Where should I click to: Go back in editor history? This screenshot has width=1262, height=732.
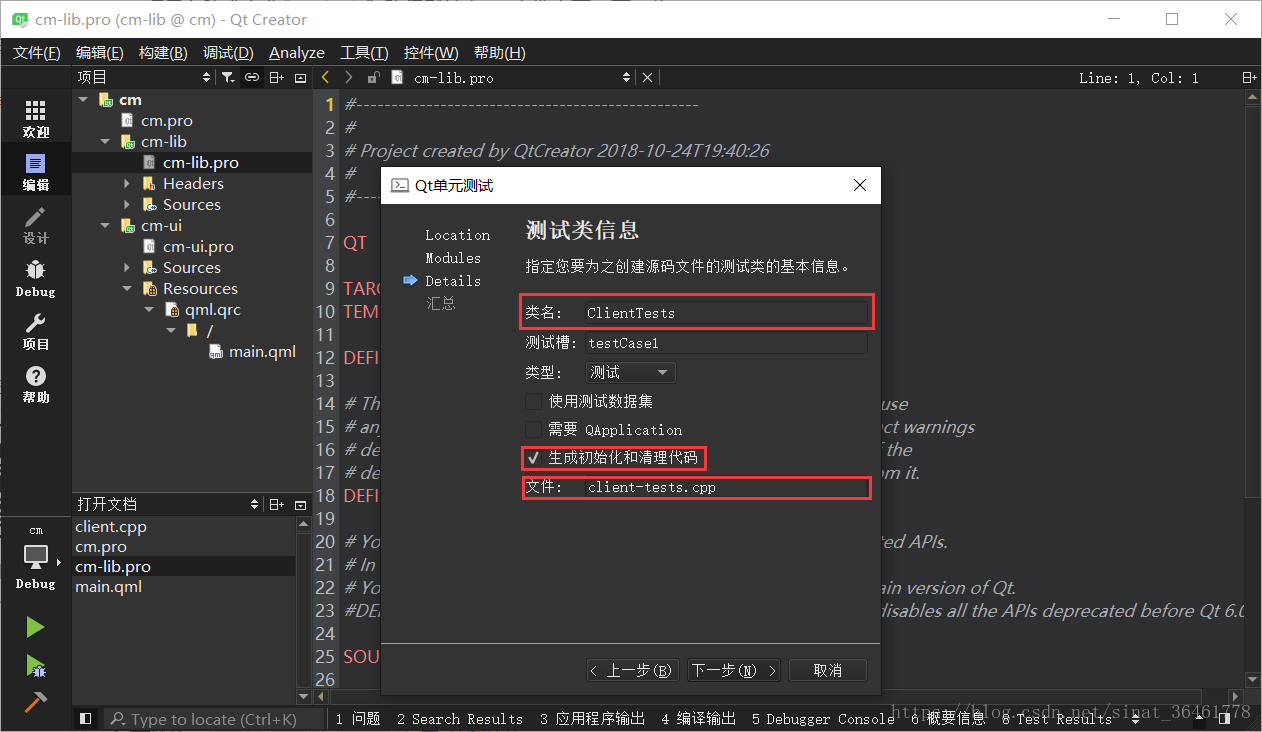325,77
